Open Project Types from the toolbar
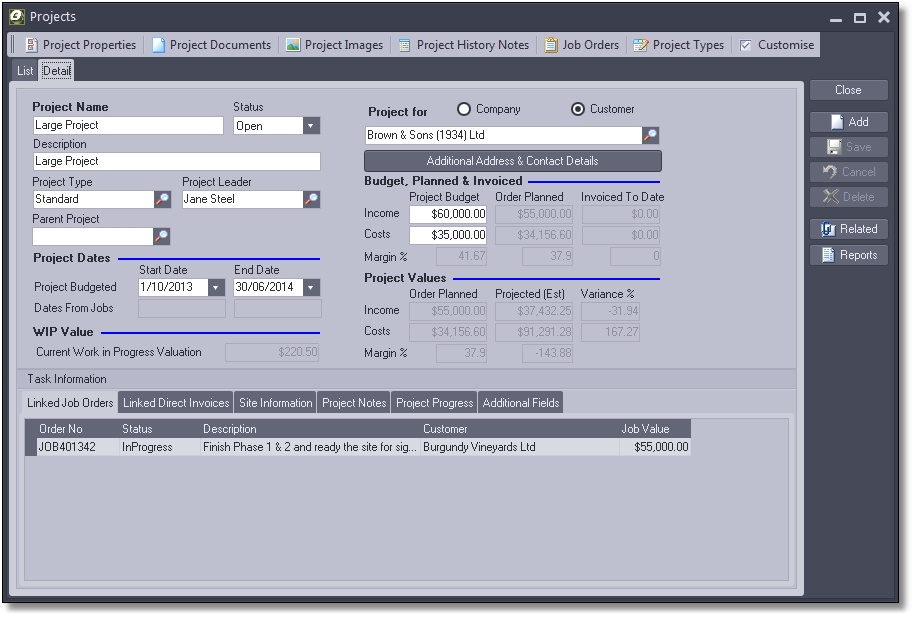913x617 pixels. (x=678, y=45)
